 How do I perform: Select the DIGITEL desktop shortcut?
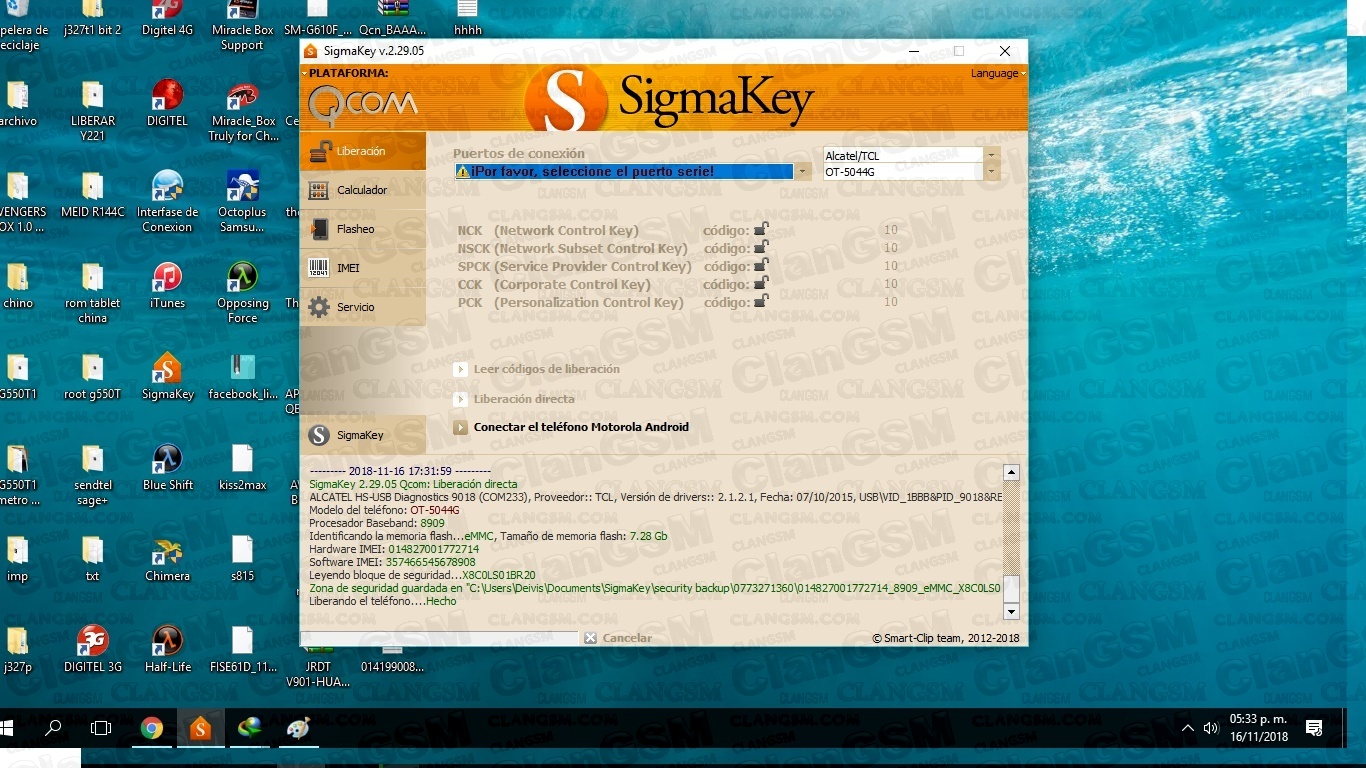[x=167, y=103]
